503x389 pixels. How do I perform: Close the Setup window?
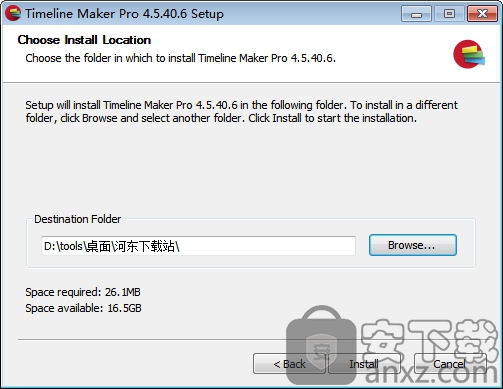[x=482, y=14]
